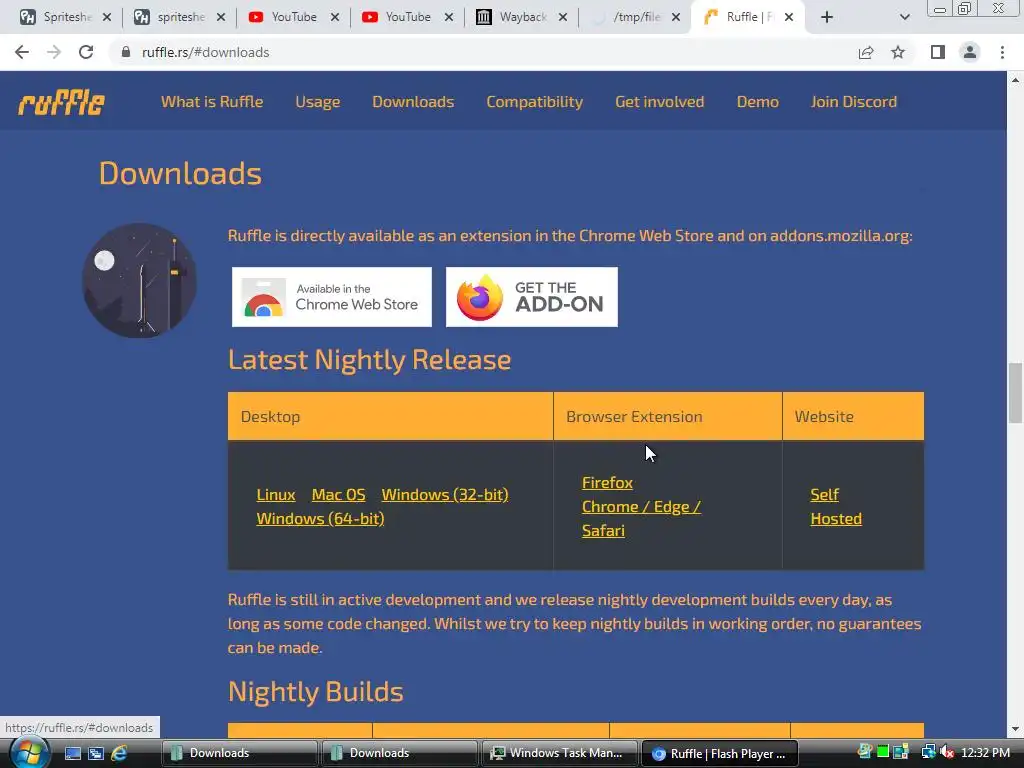Click Ruffle Flash Player taskbar button
The image size is (1024, 768).
720,753
